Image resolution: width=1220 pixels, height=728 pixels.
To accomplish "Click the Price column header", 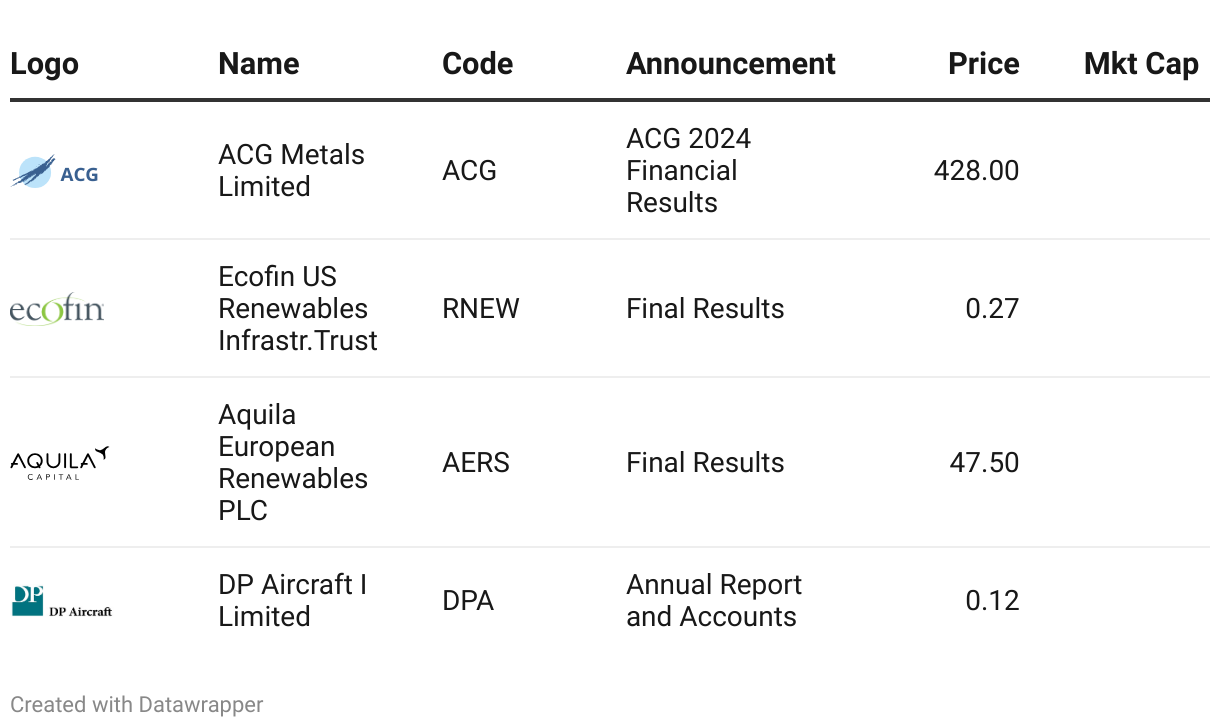I will coord(983,64).
